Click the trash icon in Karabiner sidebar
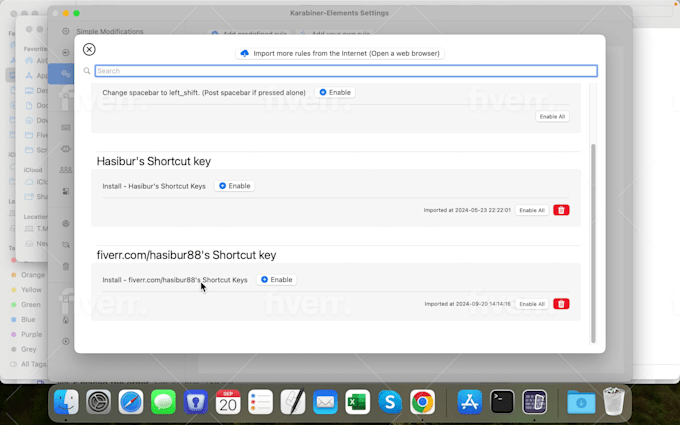The image size is (680, 425). [x=66, y=266]
